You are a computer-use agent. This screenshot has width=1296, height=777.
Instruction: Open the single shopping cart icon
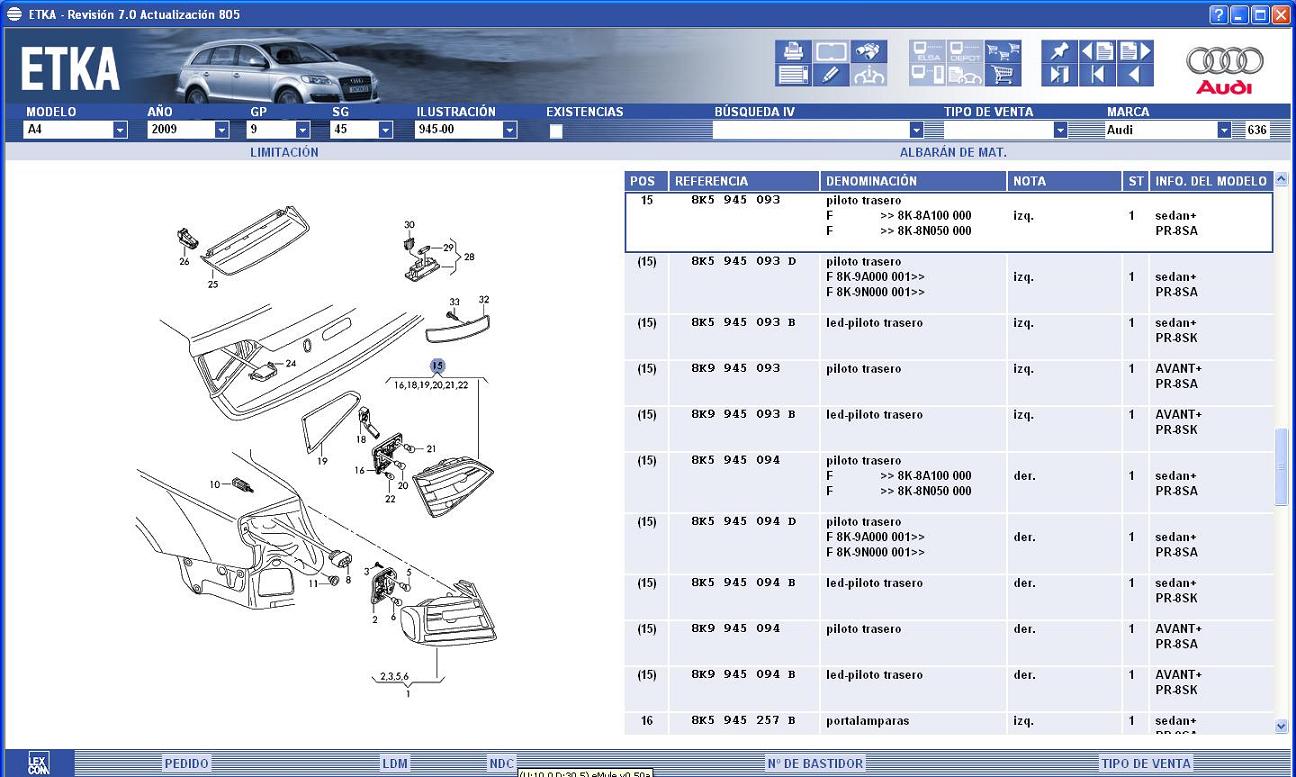tap(1003, 75)
